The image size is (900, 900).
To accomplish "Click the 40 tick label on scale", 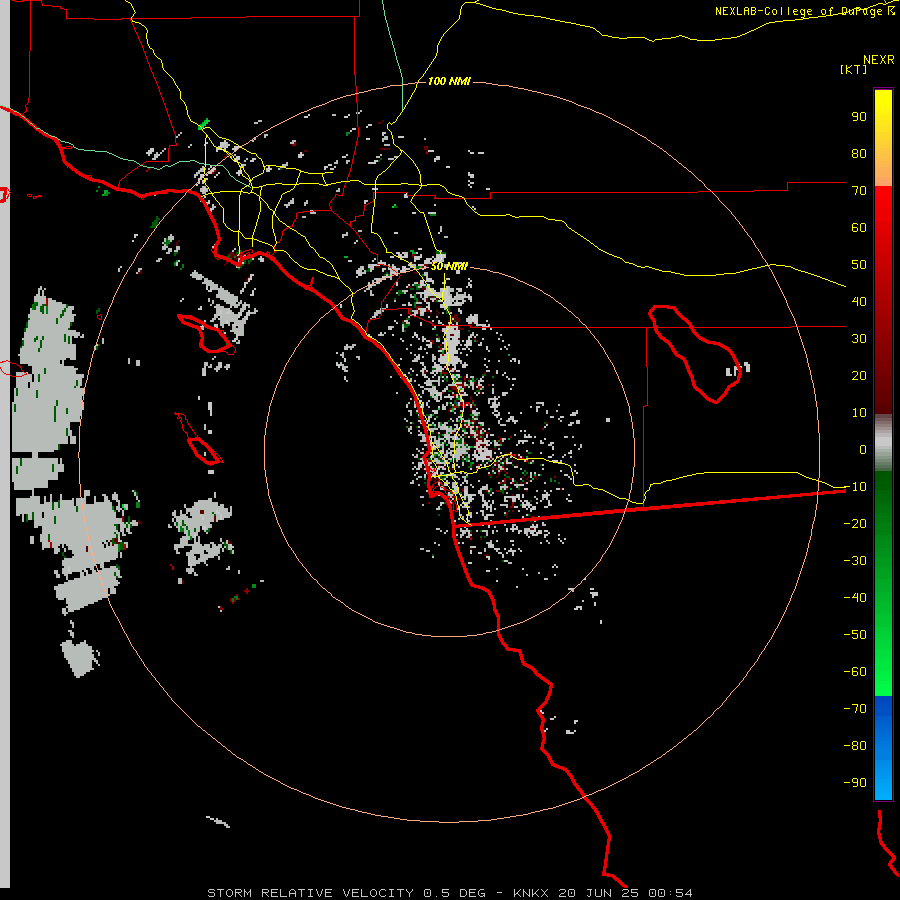I will tap(859, 301).
